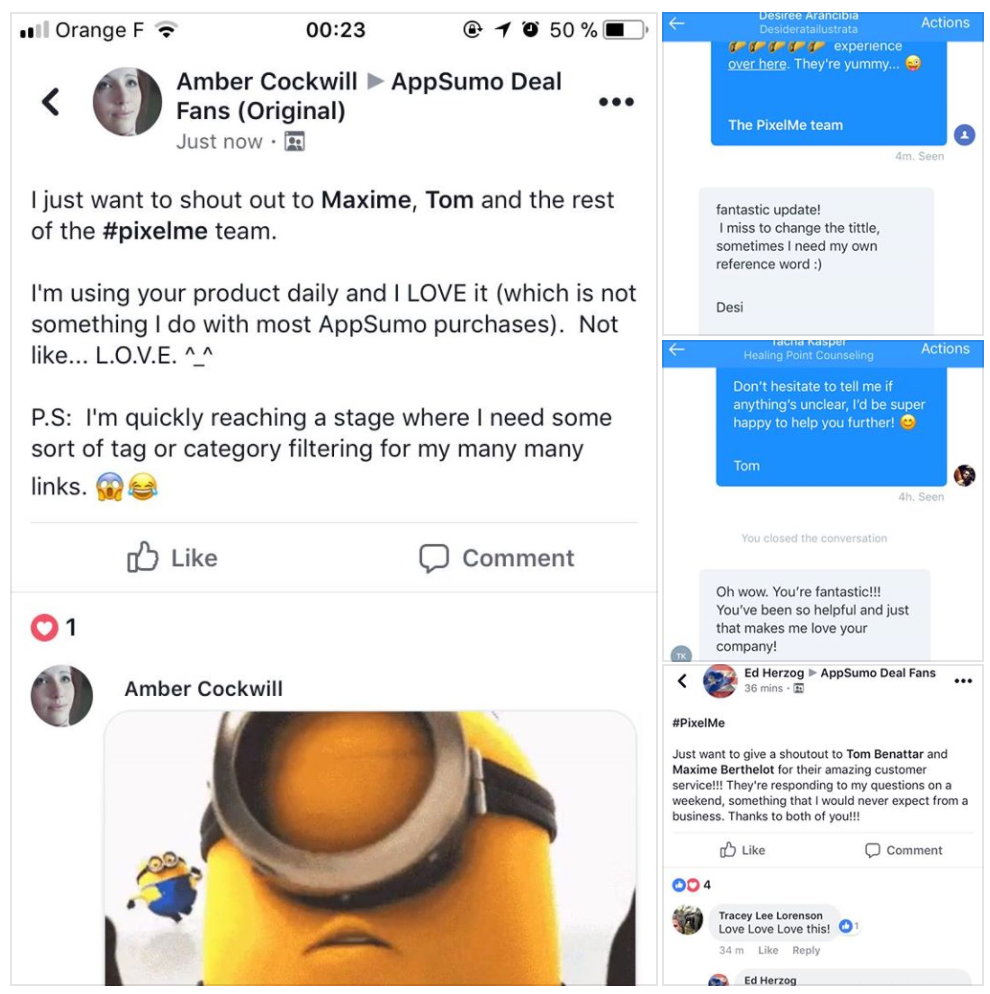Reply to Tracey Lee Lorenson's comment
The image size is (990, 994).
pos(806,950)
